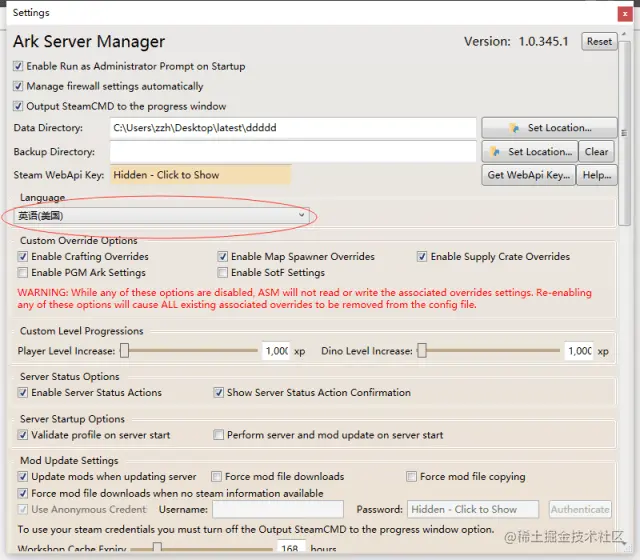Click Ark Server Manager heading
Screen dimensions: 640x560
click(89, 42)
